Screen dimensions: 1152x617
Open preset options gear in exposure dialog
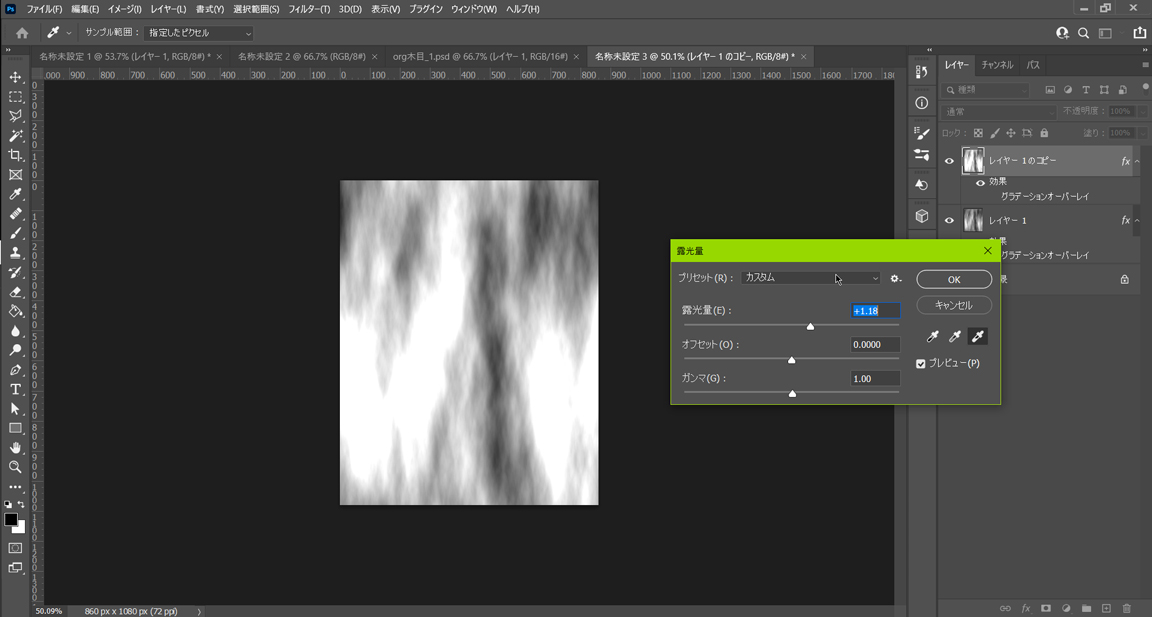click(895, 279)
